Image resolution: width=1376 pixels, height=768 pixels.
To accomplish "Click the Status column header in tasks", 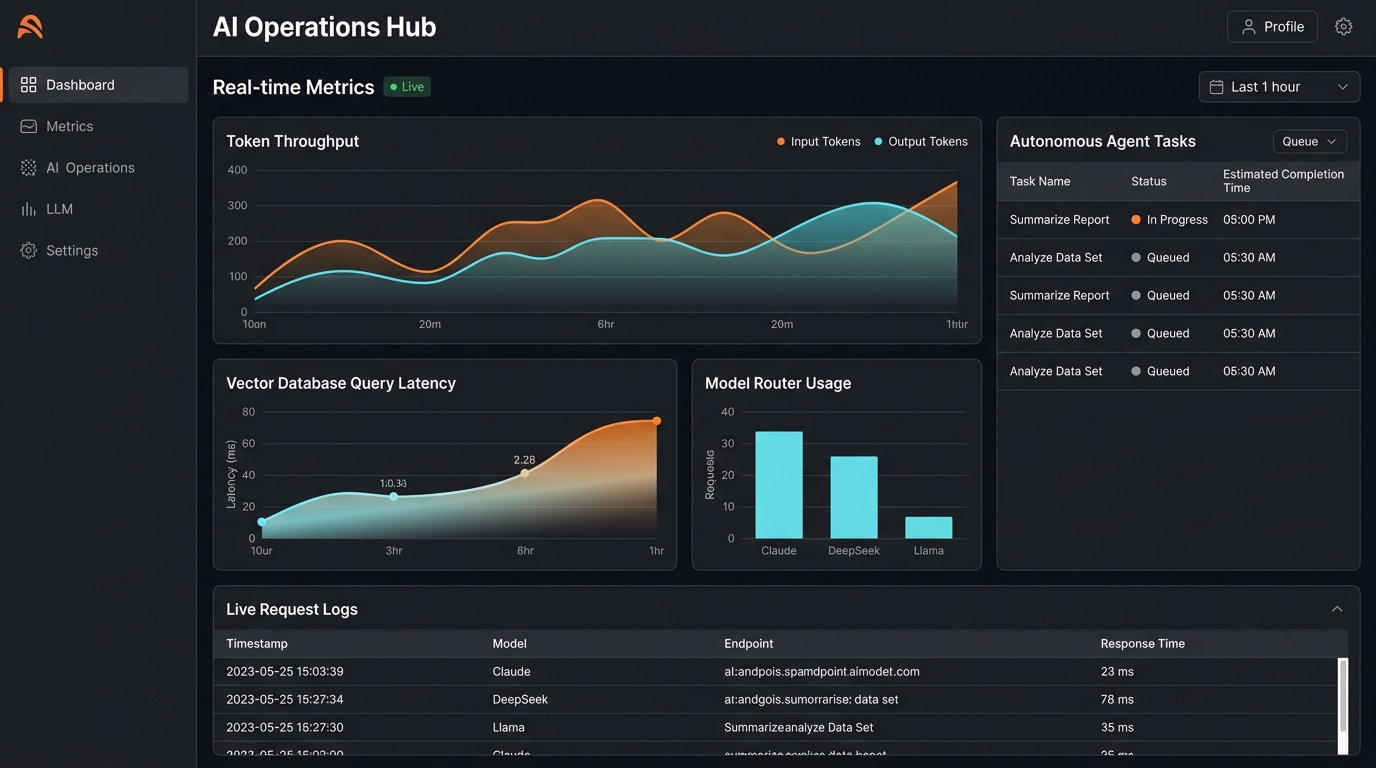I will pos(1149,181).
